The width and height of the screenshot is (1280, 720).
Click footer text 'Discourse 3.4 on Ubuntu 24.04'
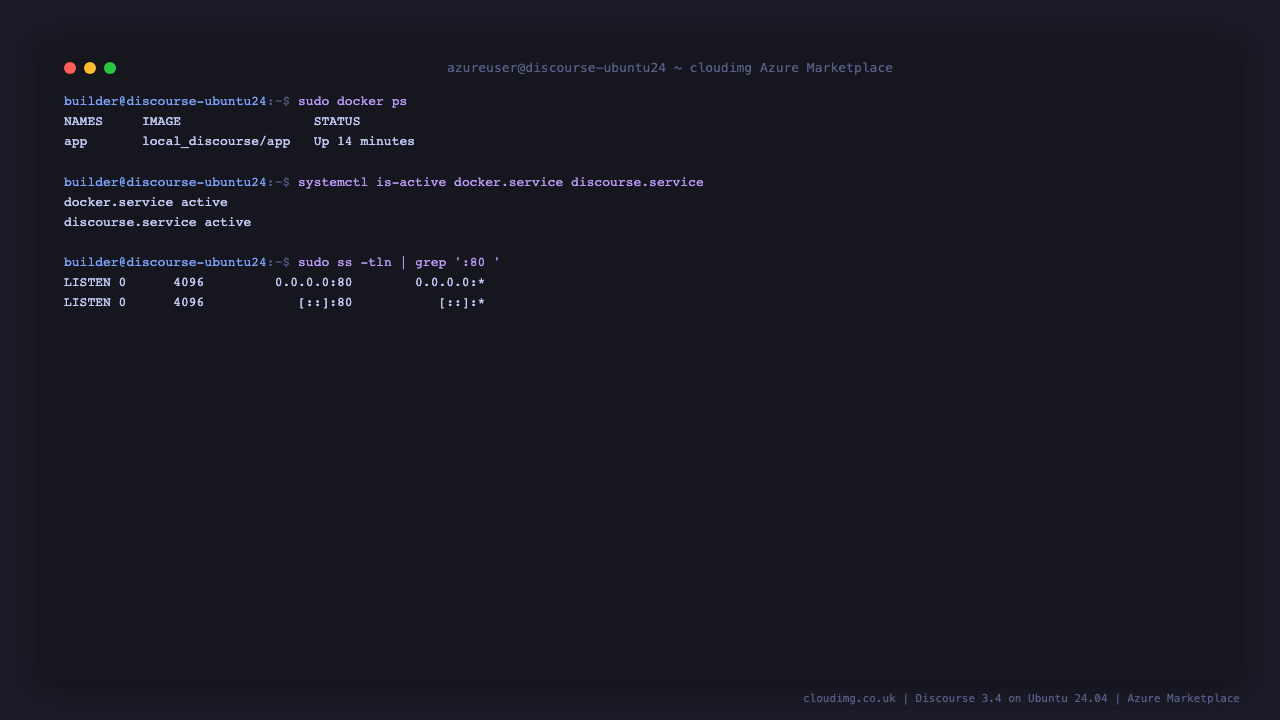tap(1011, 698)
